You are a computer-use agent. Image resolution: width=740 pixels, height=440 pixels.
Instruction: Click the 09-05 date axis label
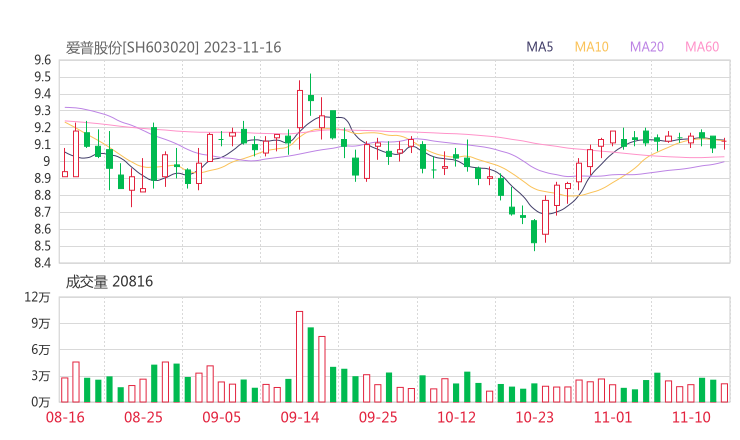point(221,417)
